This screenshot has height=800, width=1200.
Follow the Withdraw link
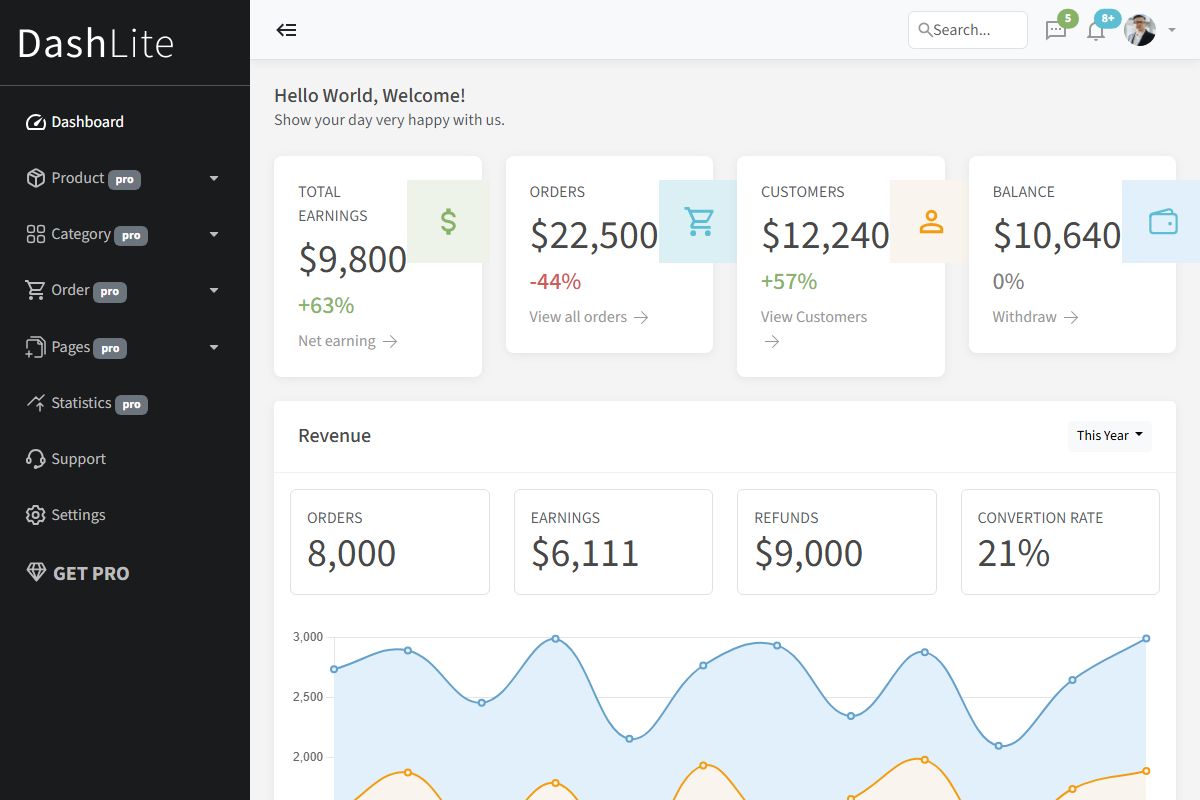1035,317
